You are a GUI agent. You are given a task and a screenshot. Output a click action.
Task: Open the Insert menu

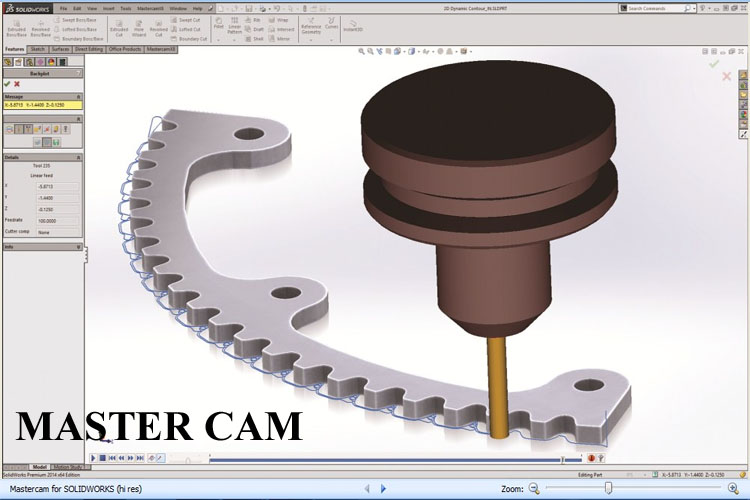109,9
